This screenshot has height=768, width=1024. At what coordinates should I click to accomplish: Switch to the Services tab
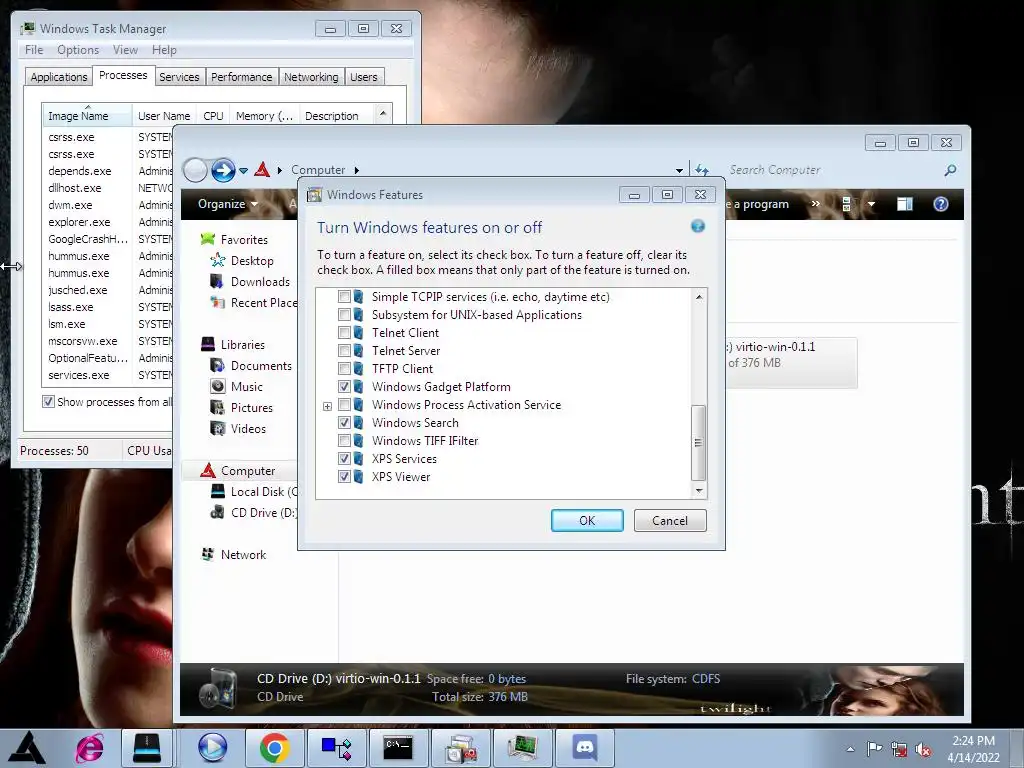179,77
